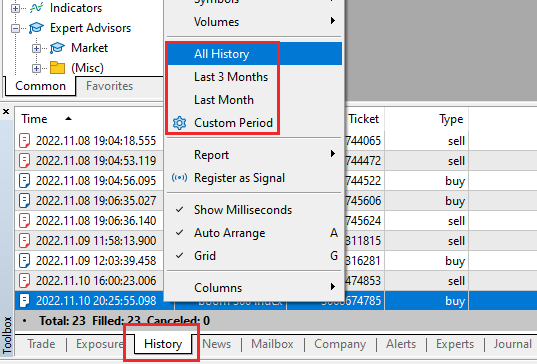Image resolution: width=537 pixels, height=364 pixels.
Task: Click the Indicators chart icon
Action: pos(36,8)
